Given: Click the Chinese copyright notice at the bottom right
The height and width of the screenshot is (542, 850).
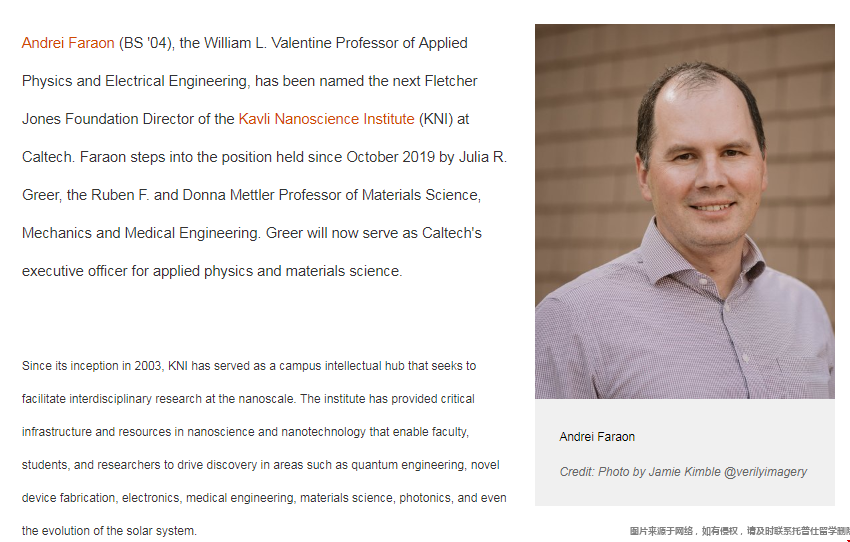Looking at the screenshot, I should coord(739,531).
